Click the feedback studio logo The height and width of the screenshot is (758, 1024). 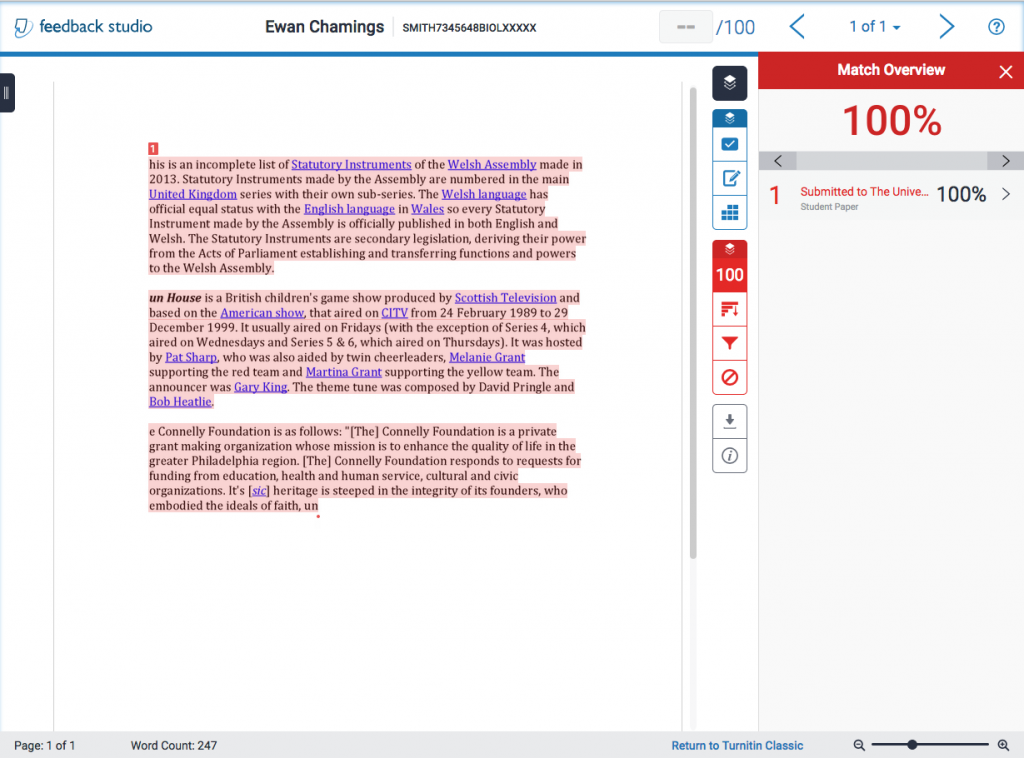click(x=83, y=27)
